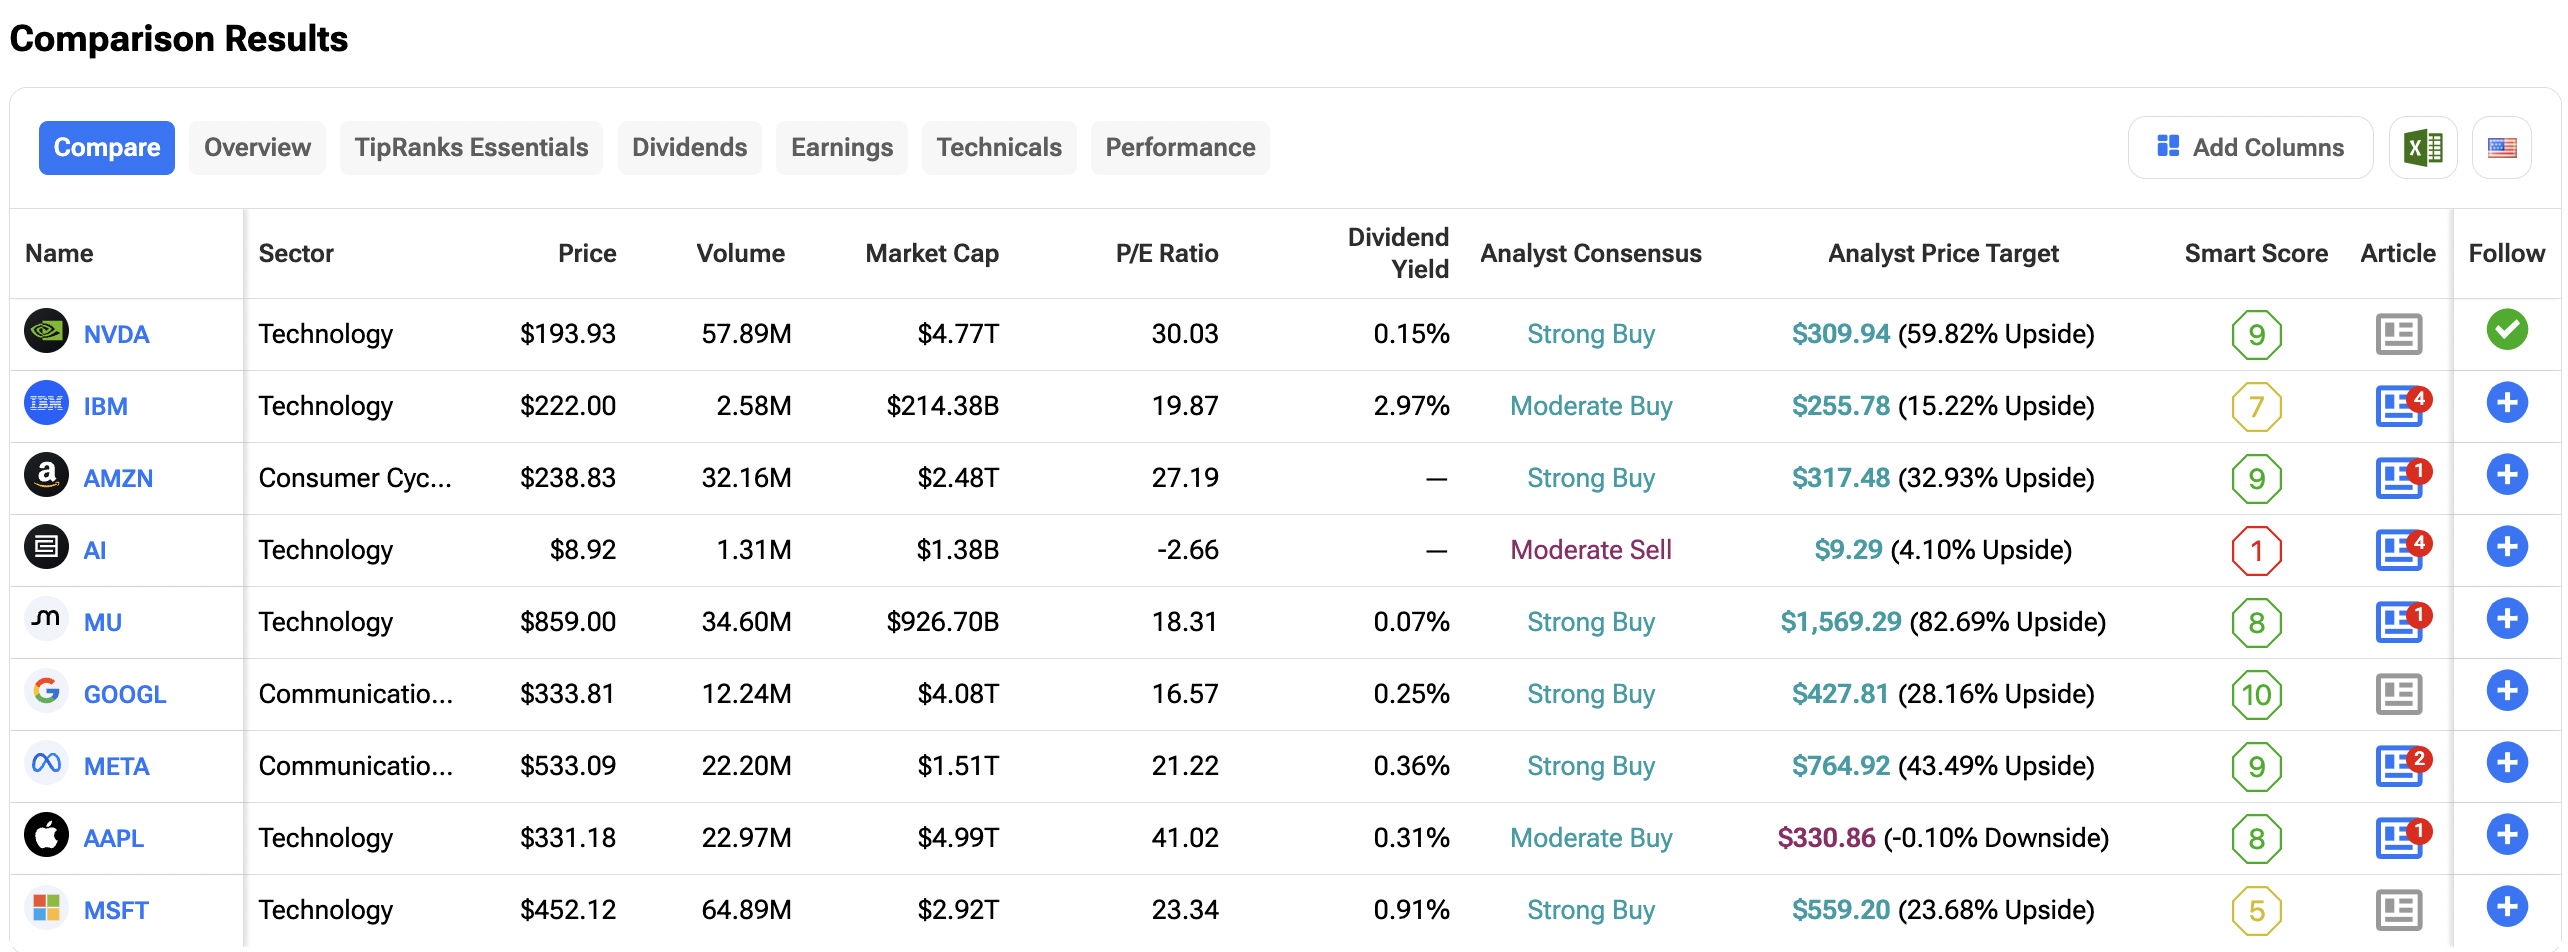Click the Meta company logo
This screenshot has height=952, width=2568.
46,763
